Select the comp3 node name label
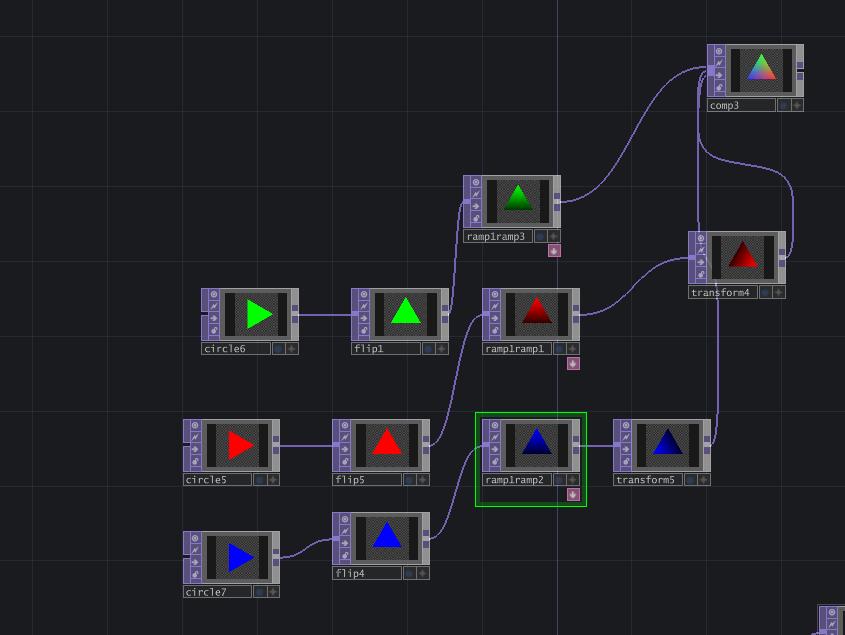Screen dimensions: 845x635 742,106
